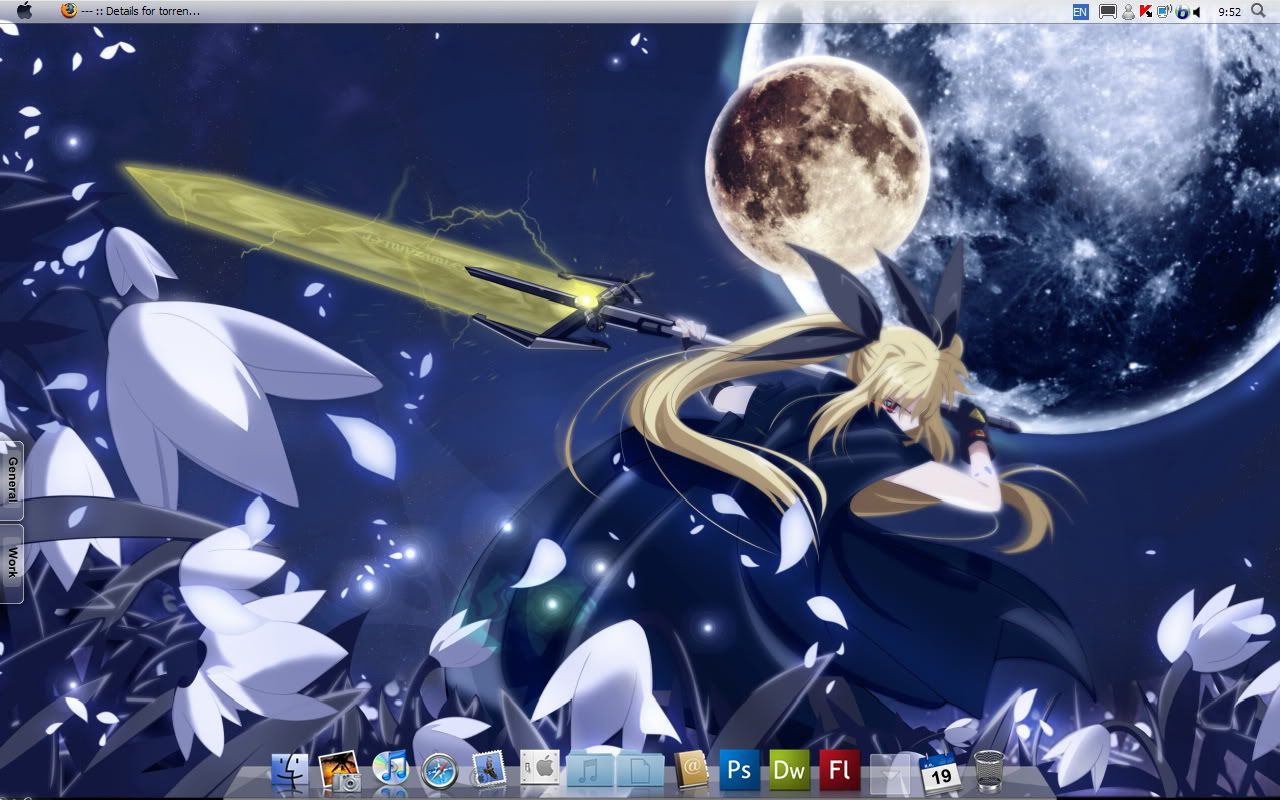
Task: Switch to the Firefox torrent details window
Action: point(130,11)
